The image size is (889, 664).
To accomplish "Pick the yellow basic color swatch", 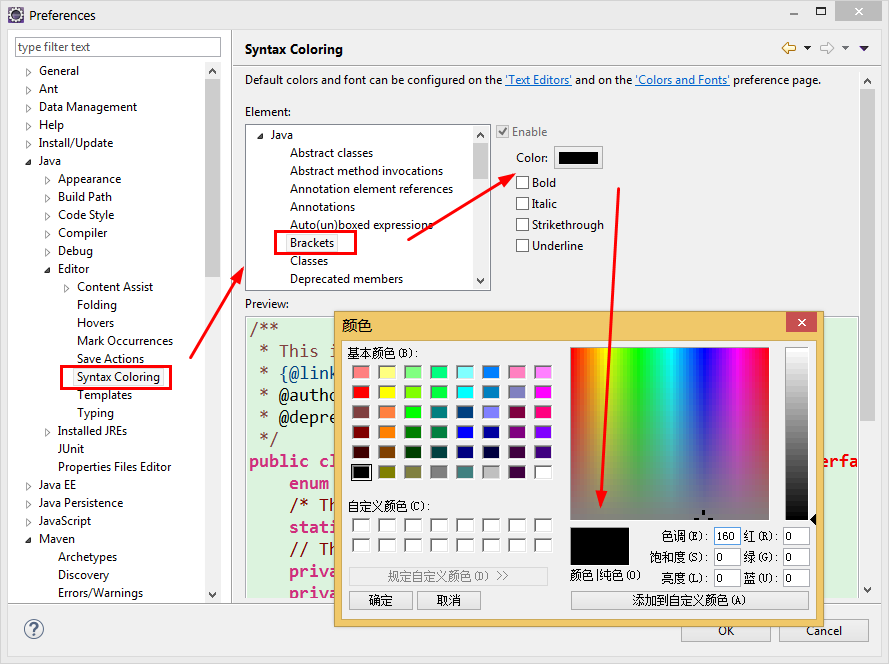I will (x=387, y=392).
